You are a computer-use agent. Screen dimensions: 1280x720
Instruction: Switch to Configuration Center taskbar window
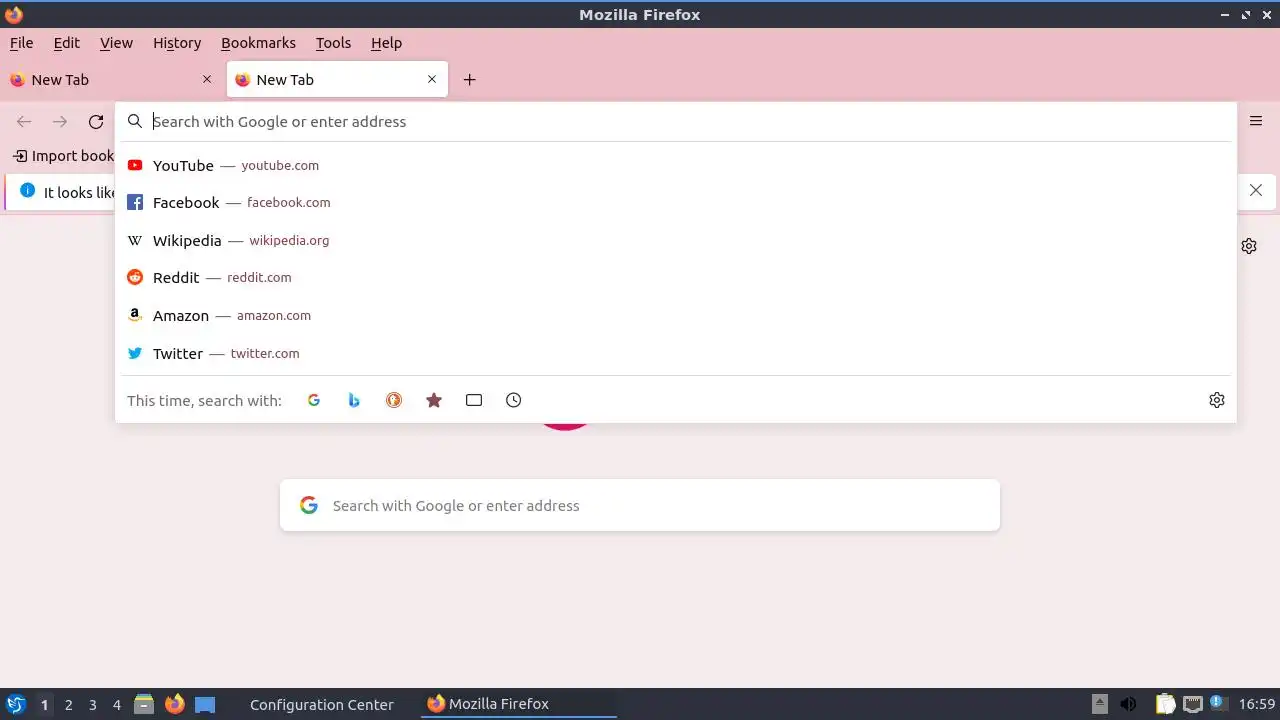322,704
